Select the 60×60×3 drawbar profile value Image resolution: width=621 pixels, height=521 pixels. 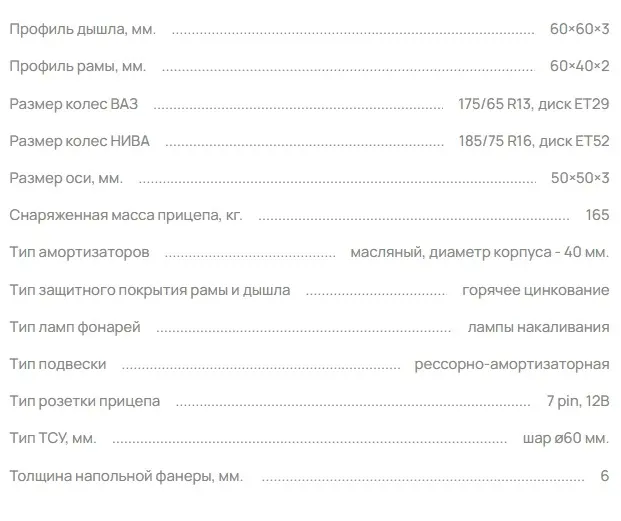point(579,29)
